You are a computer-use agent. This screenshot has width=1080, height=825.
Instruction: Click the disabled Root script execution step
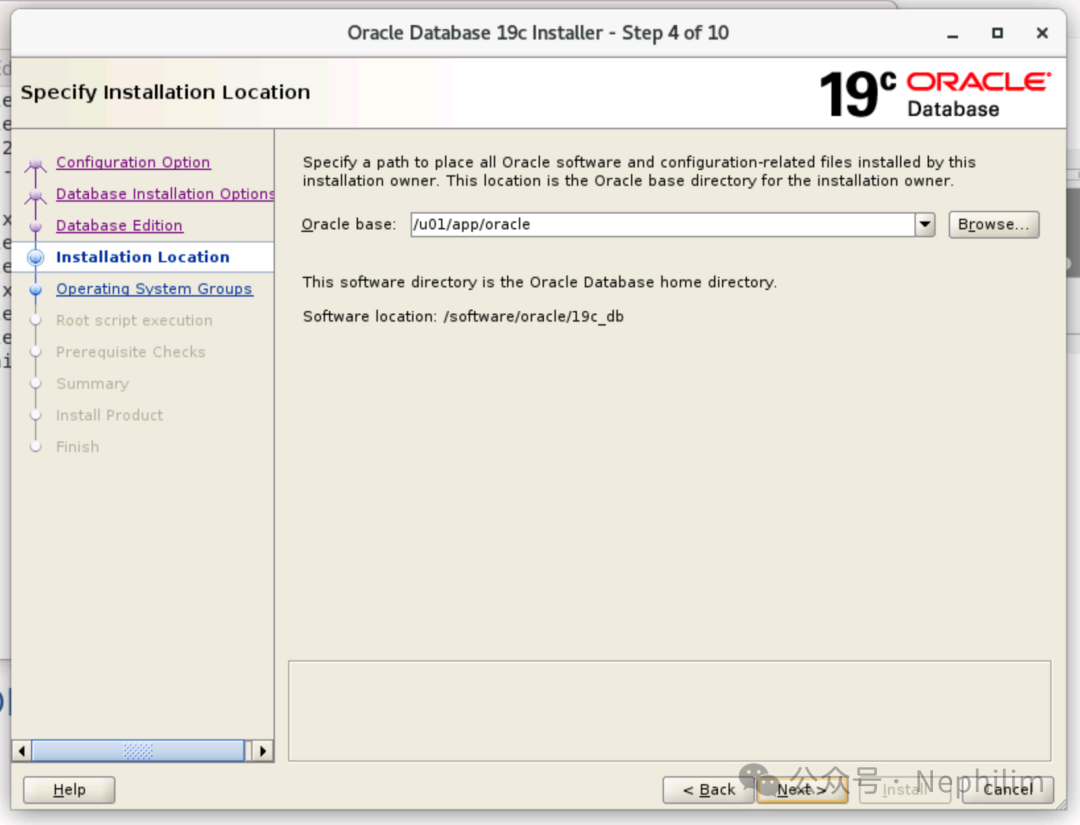(134, 320)
